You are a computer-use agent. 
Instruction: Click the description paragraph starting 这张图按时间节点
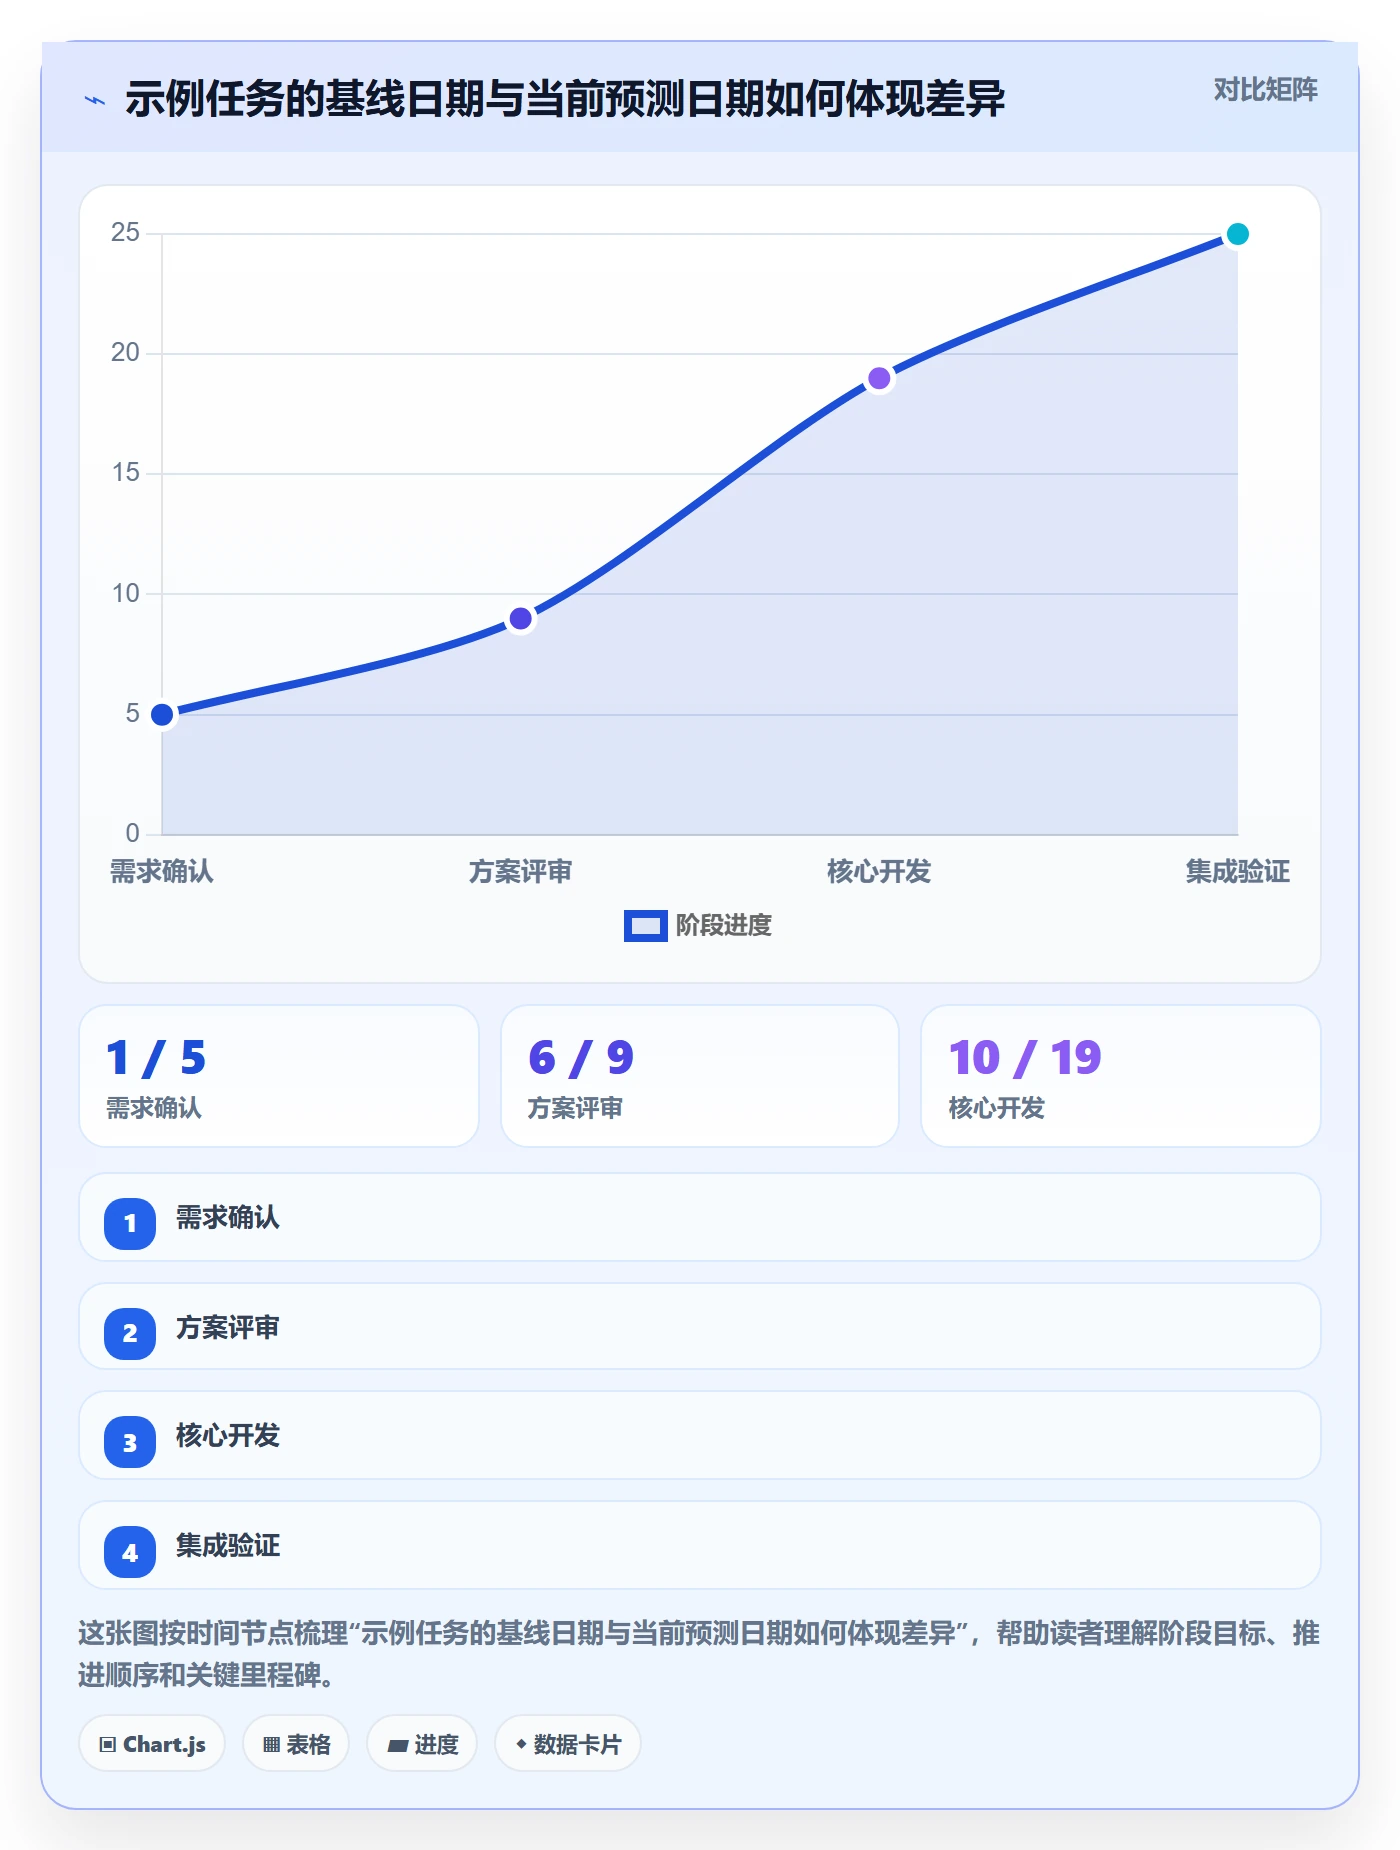(699, 1654)
